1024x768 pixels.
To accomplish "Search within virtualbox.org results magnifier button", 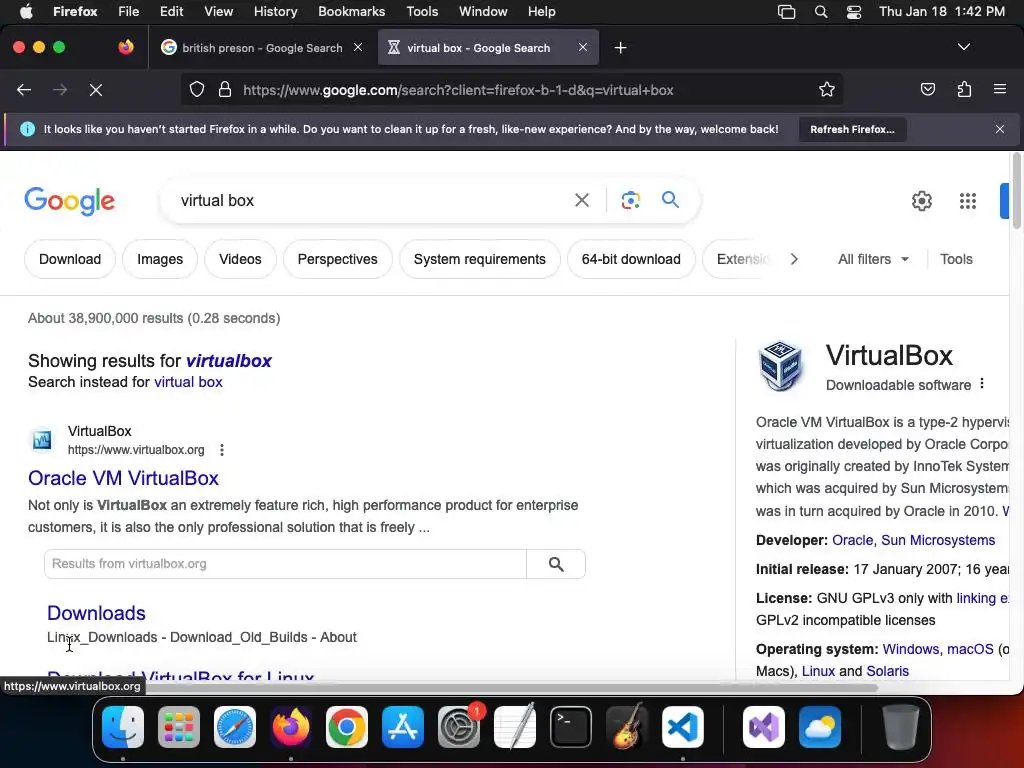I will pyautogui.click(x=556, y=564).
